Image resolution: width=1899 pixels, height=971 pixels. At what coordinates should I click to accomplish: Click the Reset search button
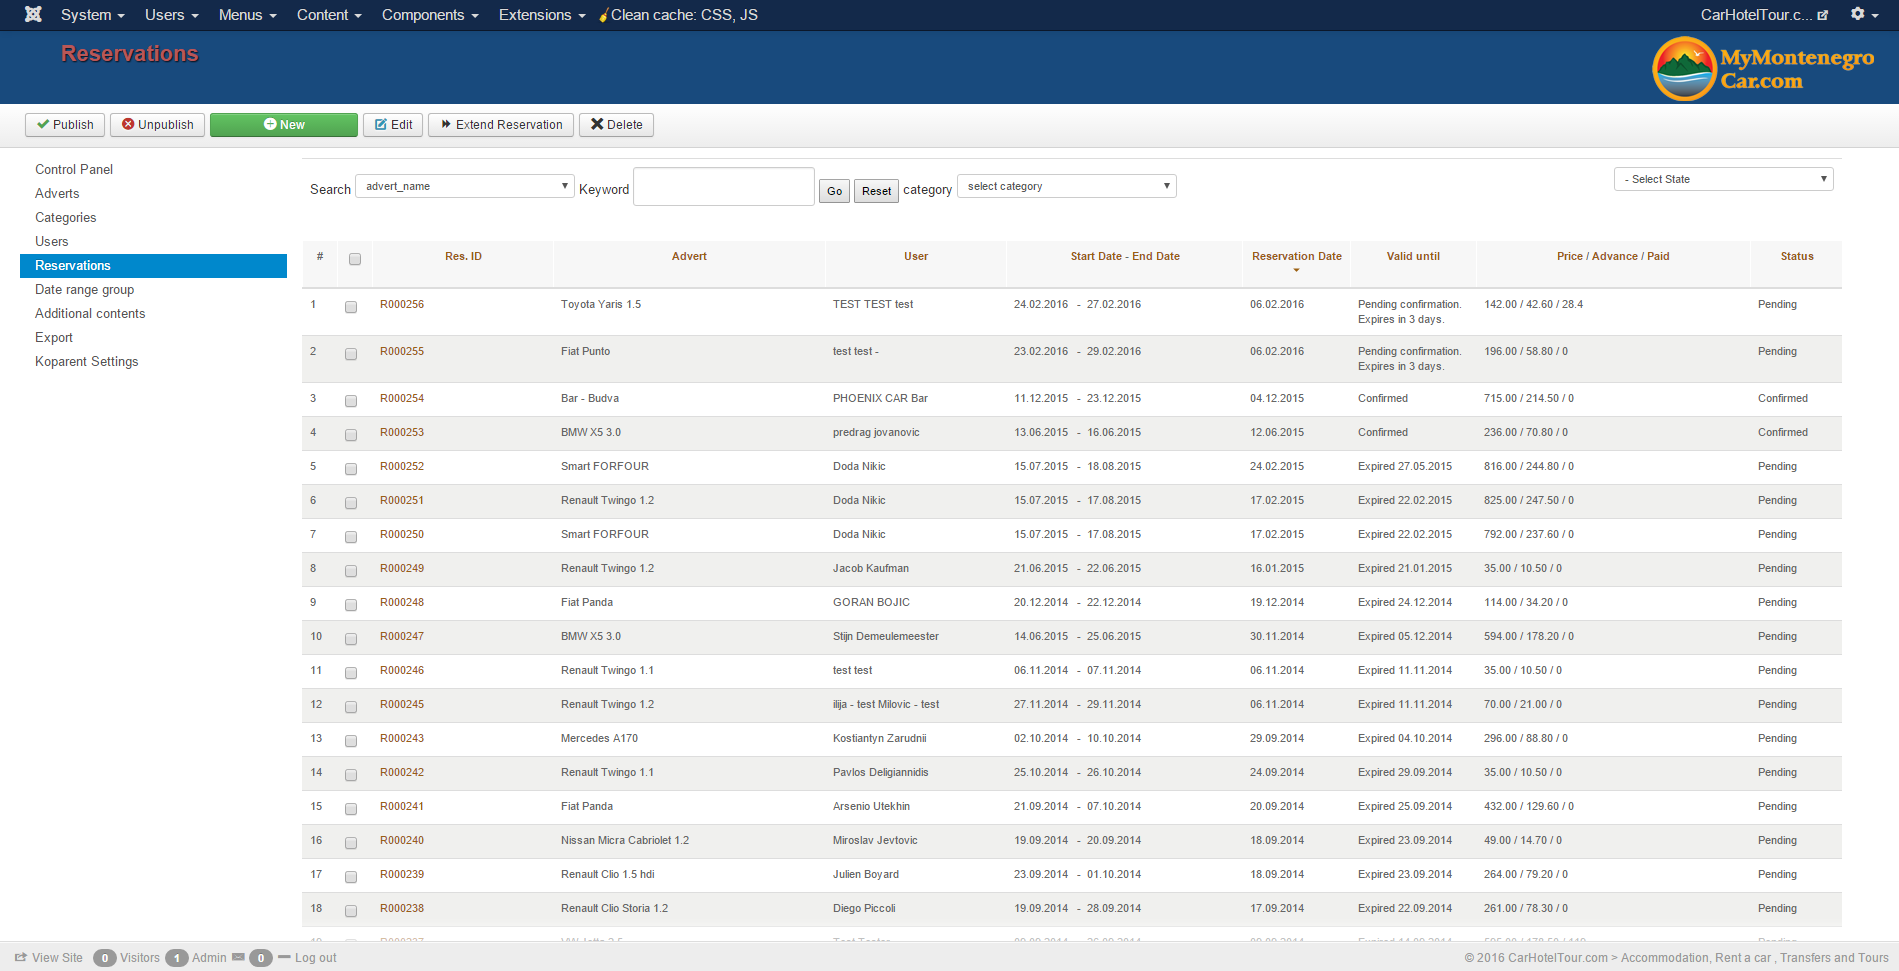click(x=876, y=191)
